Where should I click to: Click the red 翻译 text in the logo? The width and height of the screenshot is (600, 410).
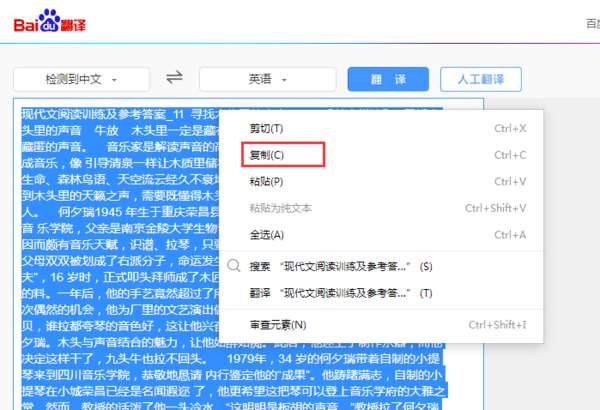point(73,25)
